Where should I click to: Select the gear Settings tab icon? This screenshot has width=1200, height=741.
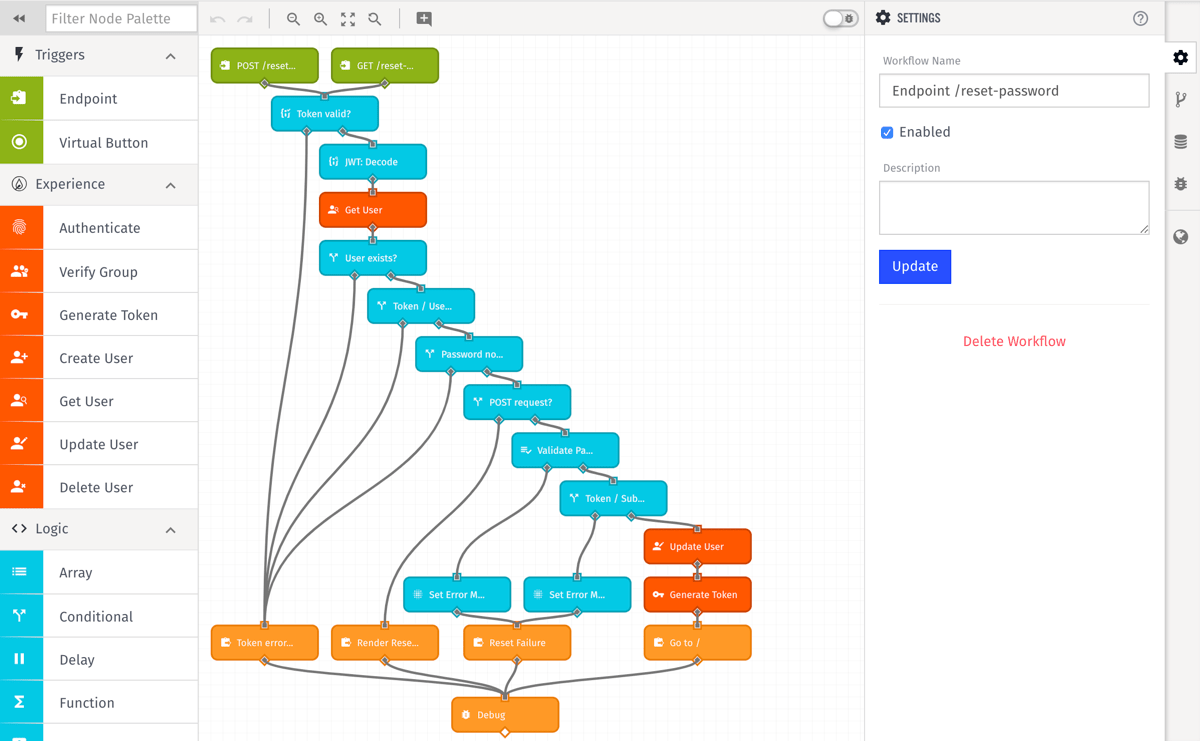point(1181,58)
